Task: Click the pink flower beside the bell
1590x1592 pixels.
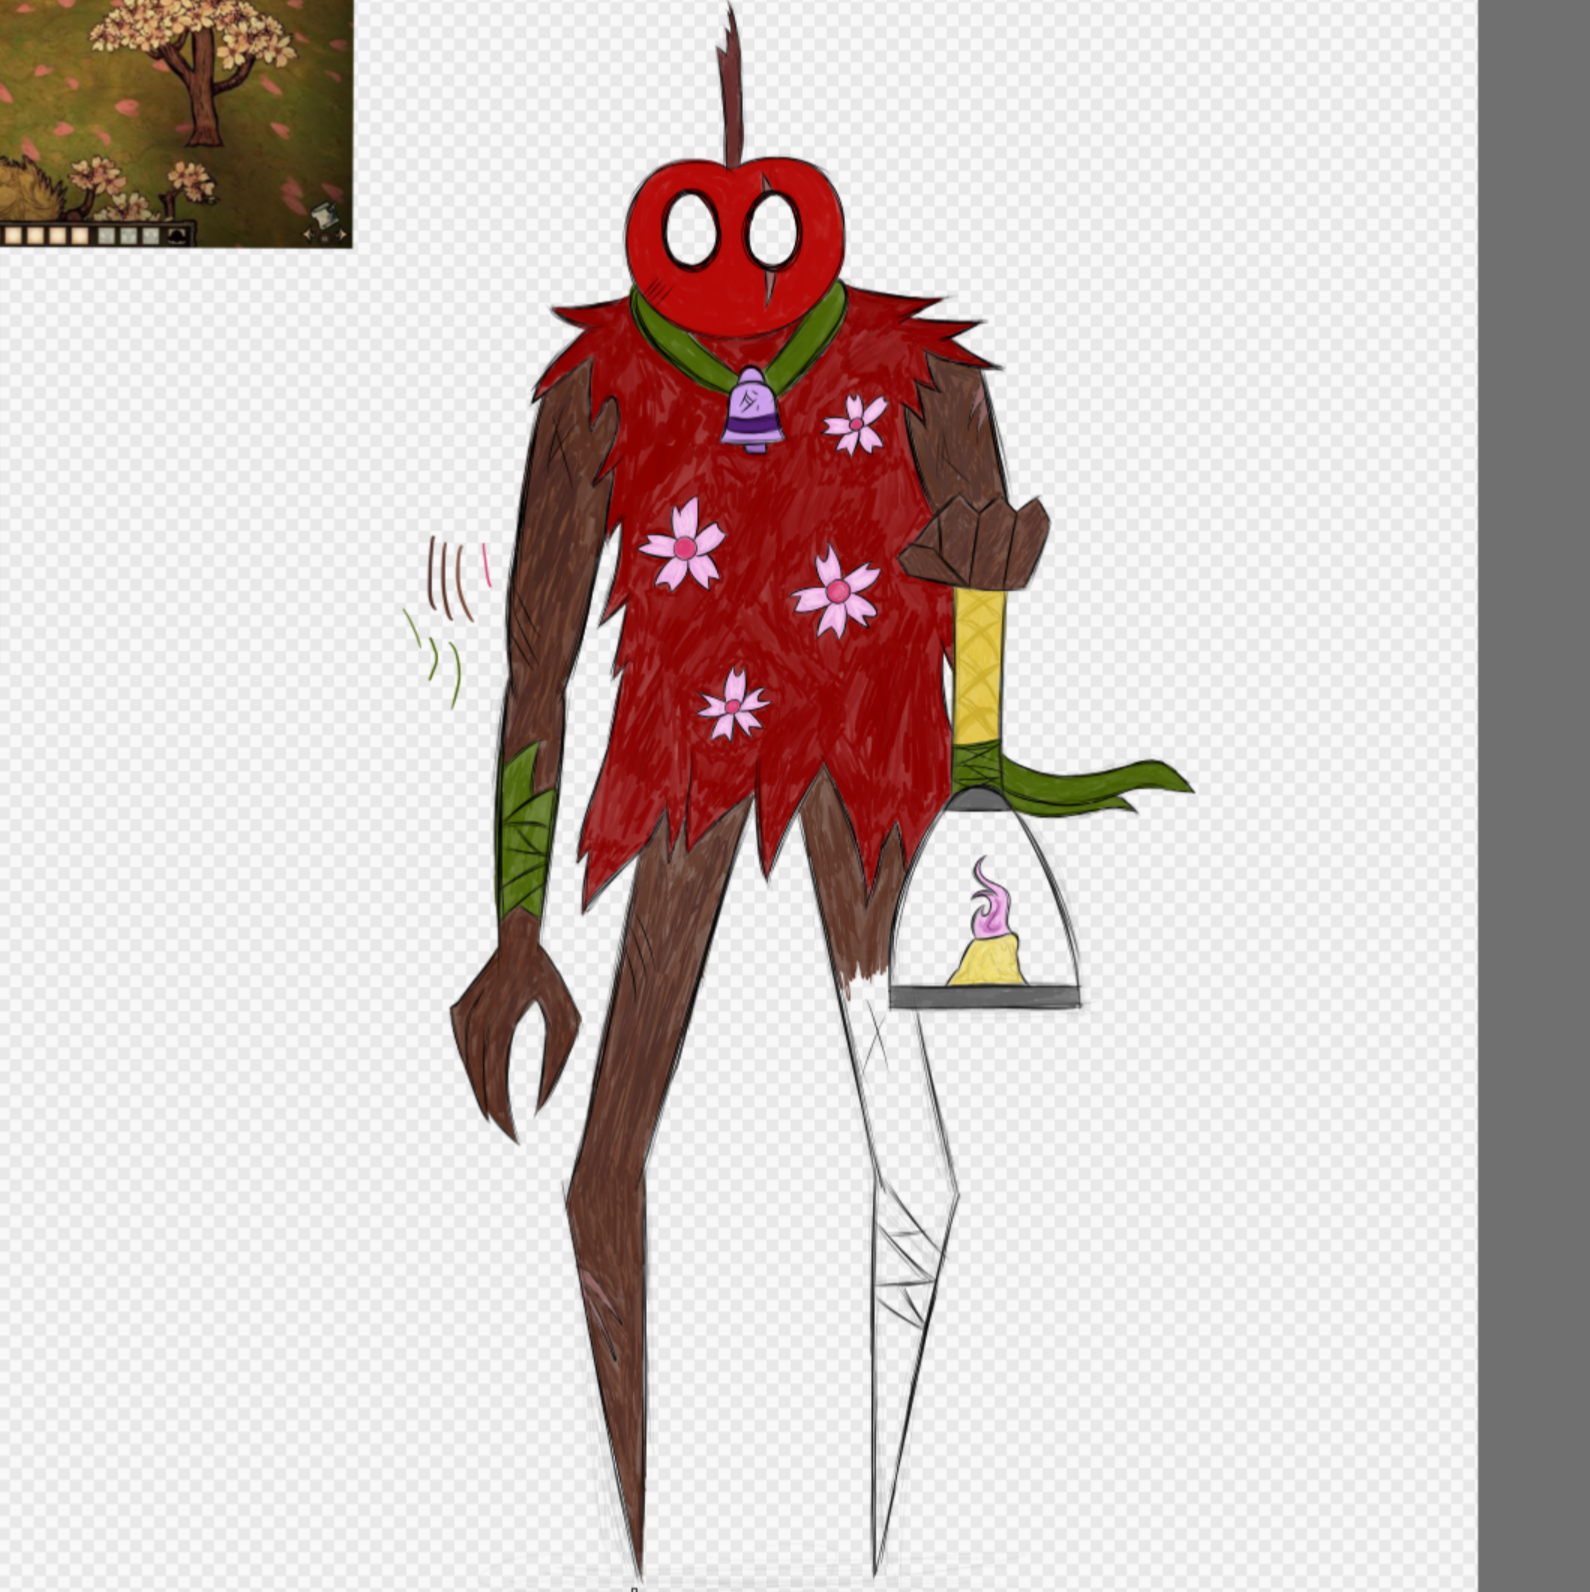Action: (856, 424)
